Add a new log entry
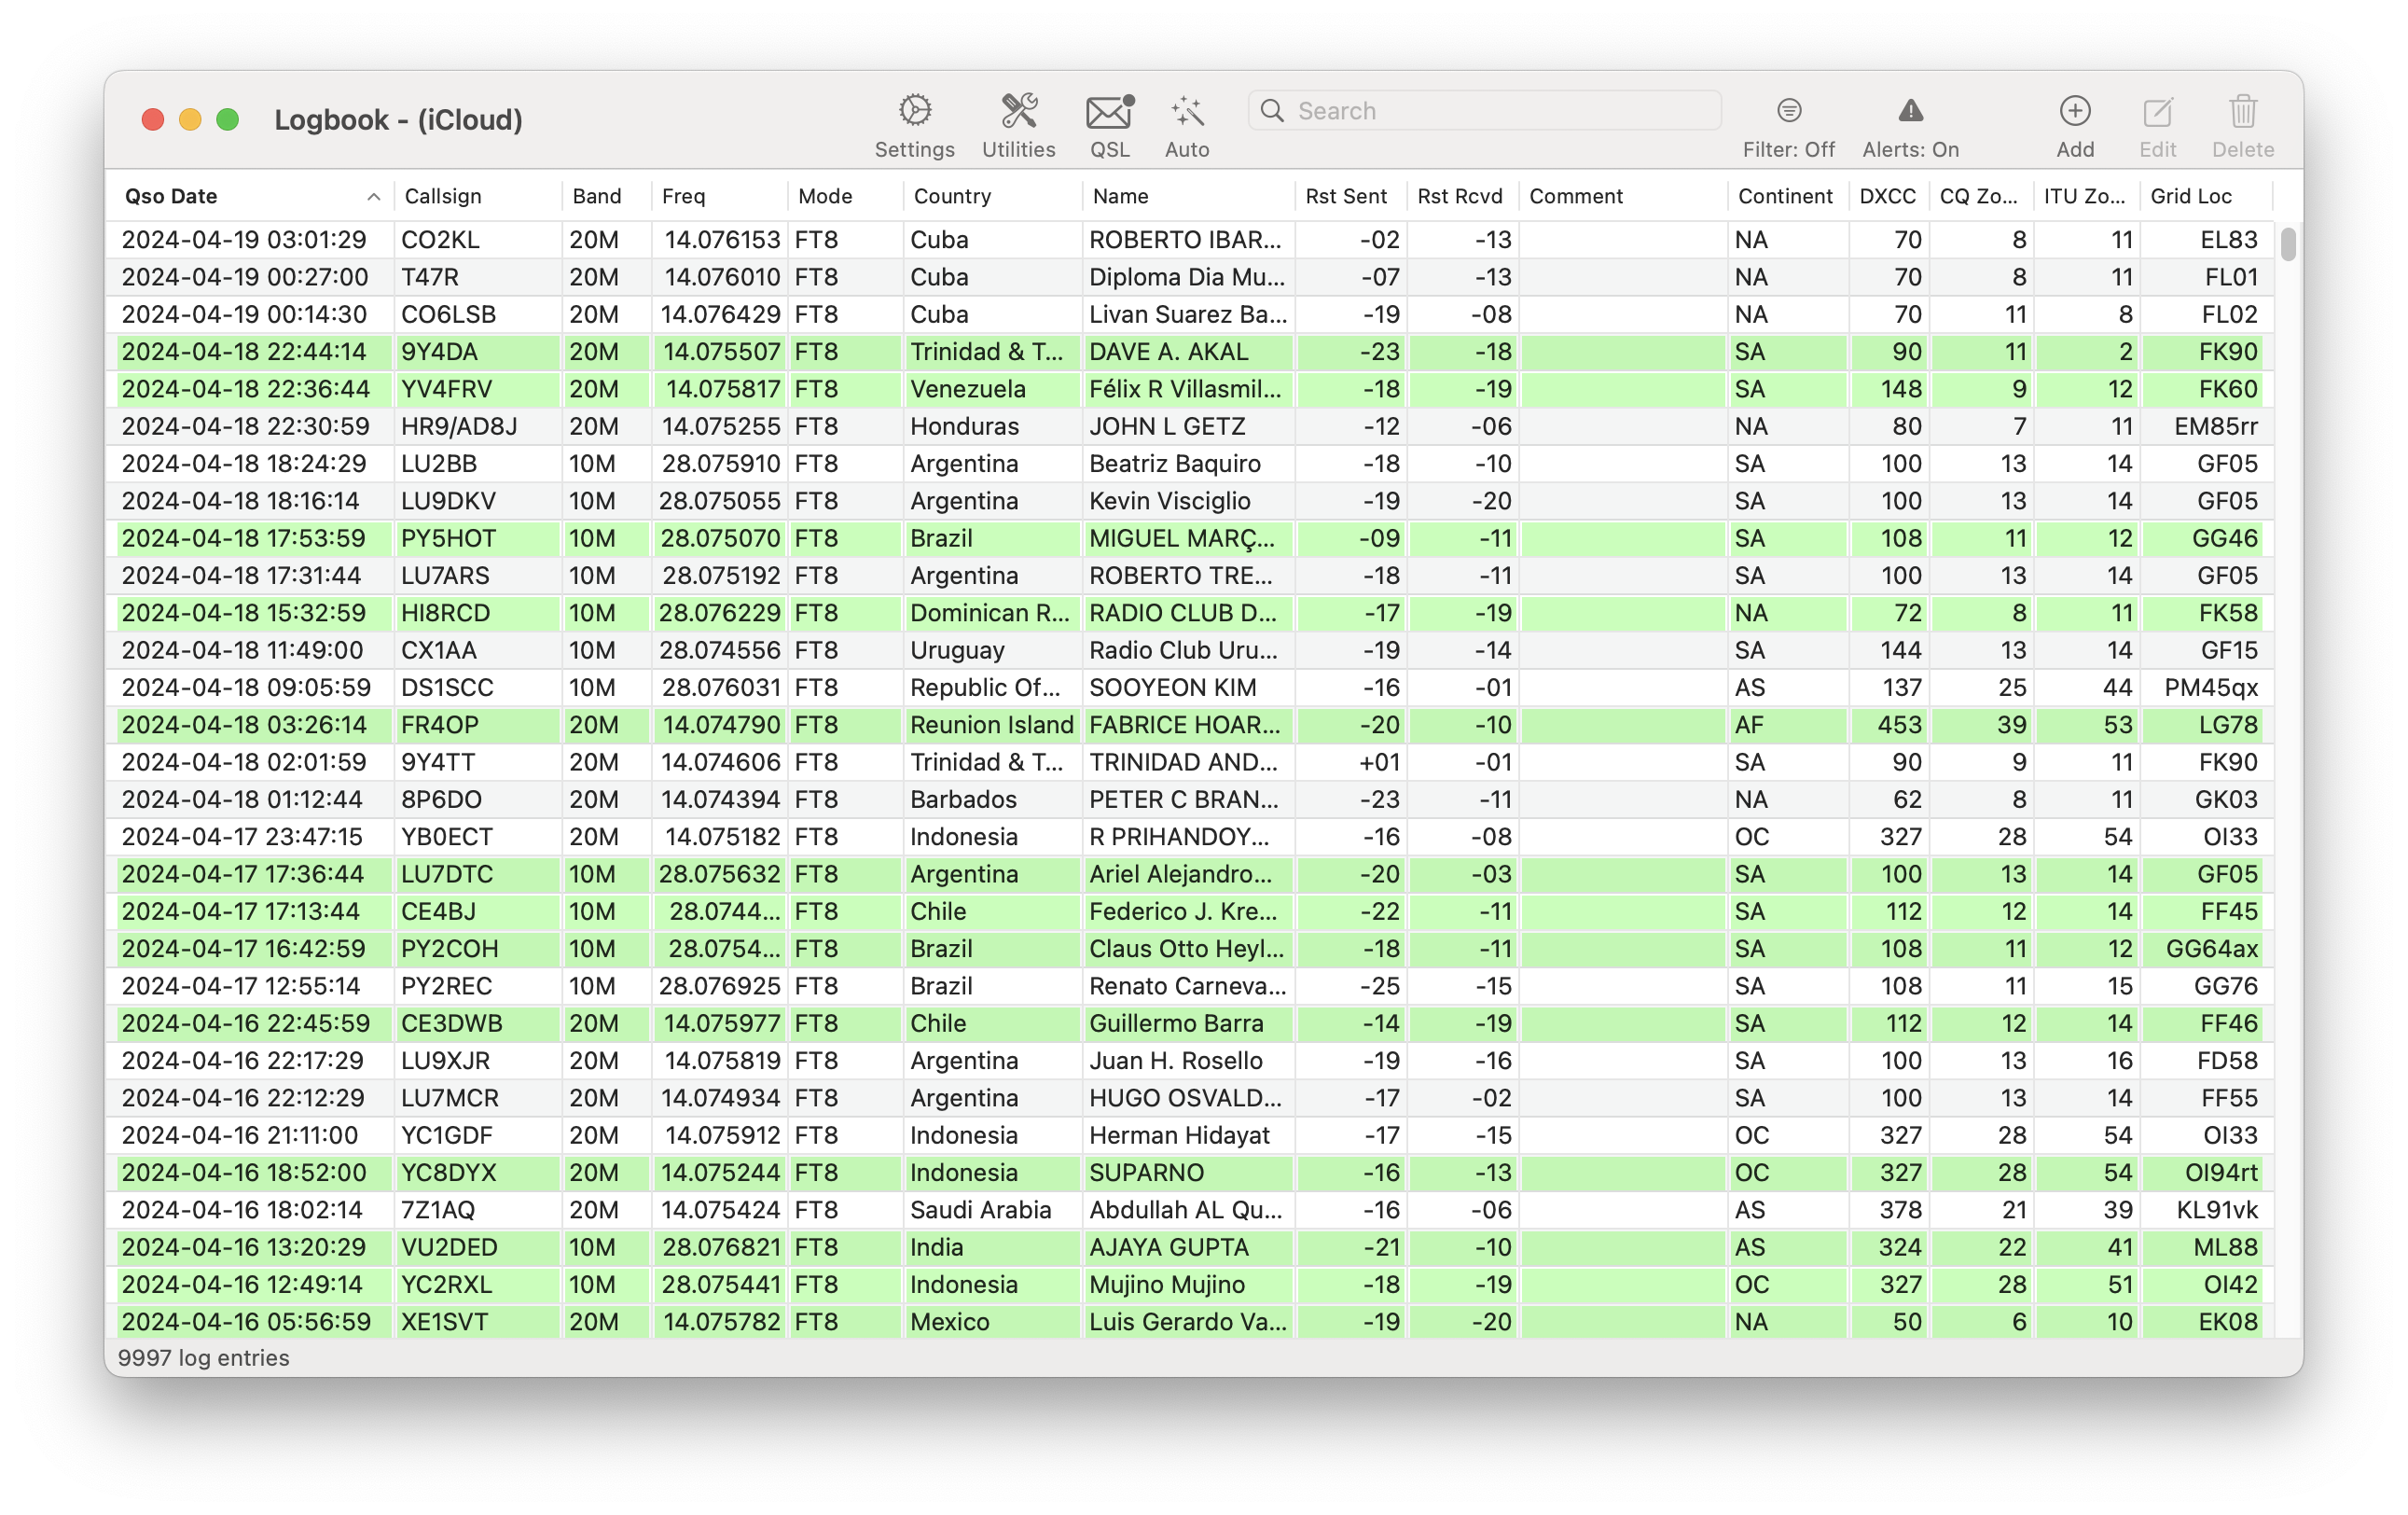The image size is (2408, 1515). (2074, 110)
